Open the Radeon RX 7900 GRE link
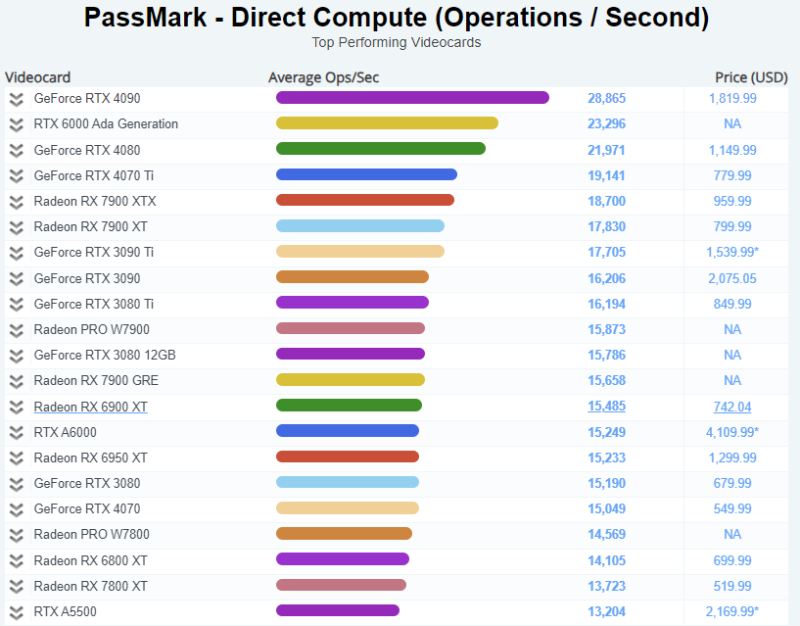Viewport: 800px width, 626px height. tap(96, 381)
